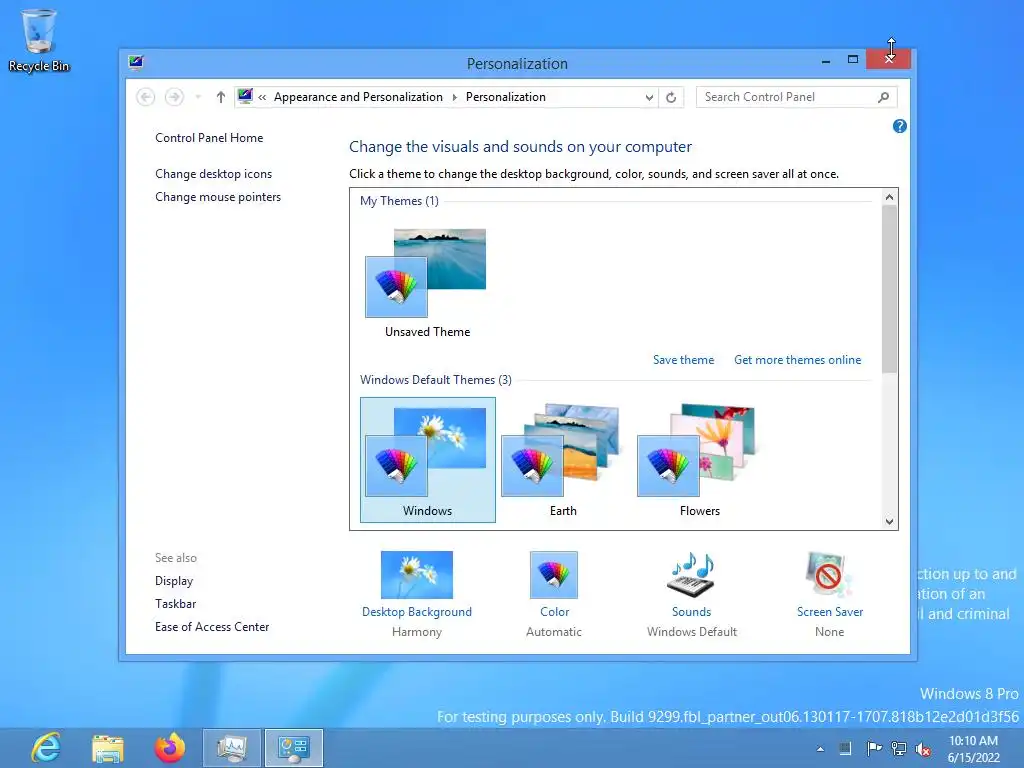Click the Desktop Background text link

417,612
